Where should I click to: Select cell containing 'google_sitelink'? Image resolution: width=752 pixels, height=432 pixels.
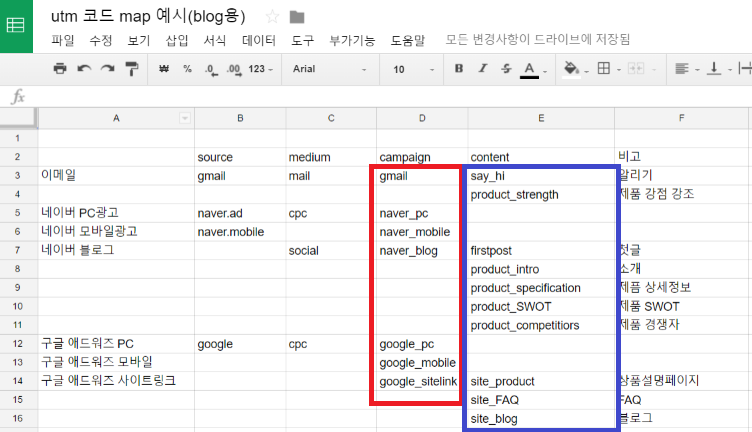coord(422,381)
